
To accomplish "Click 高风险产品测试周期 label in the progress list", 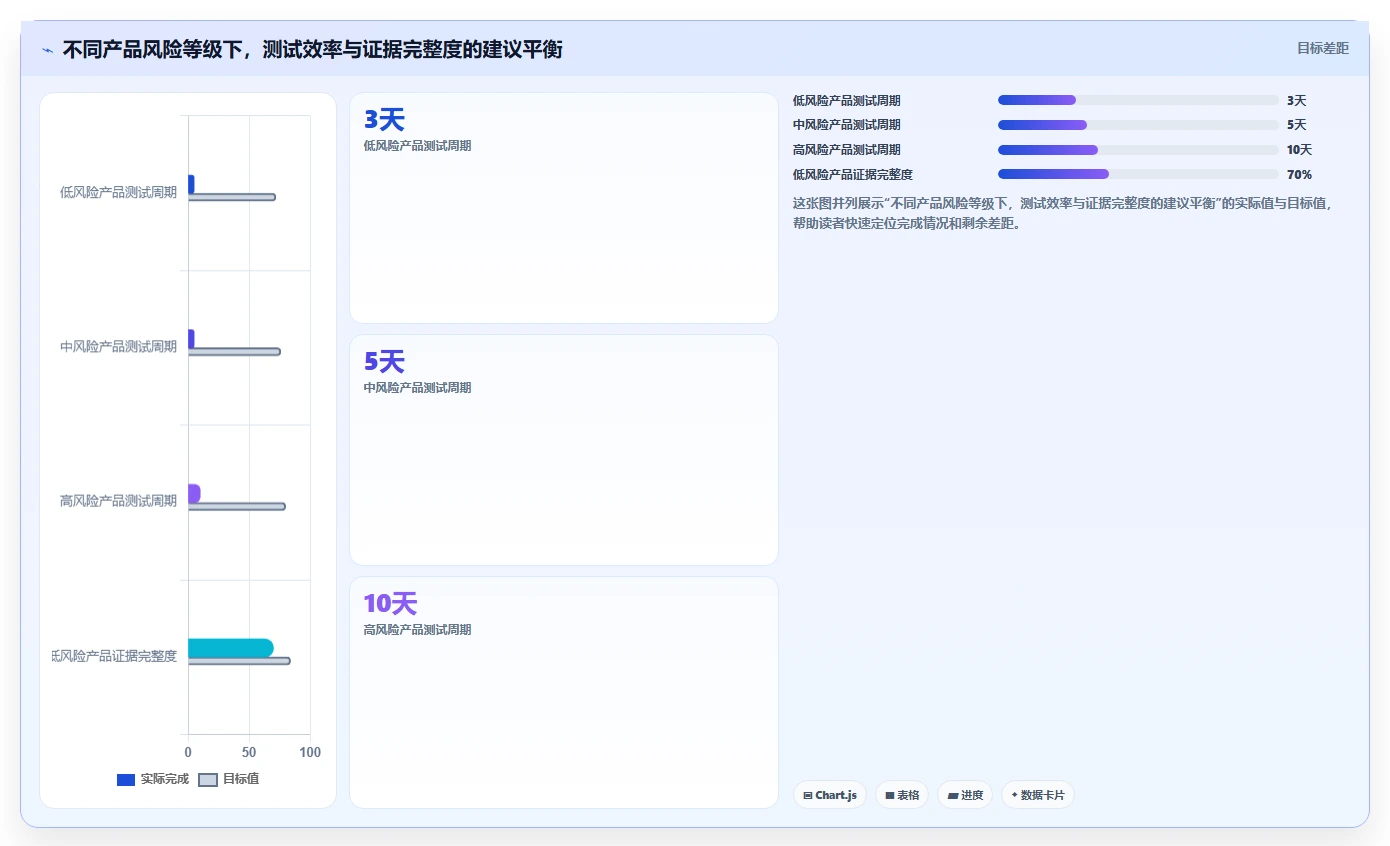I will (847, 150).
